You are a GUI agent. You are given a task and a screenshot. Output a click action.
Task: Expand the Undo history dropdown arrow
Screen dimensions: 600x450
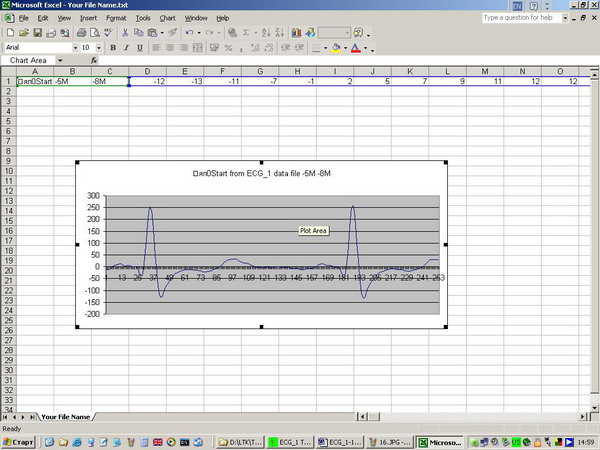coord(199,33)
